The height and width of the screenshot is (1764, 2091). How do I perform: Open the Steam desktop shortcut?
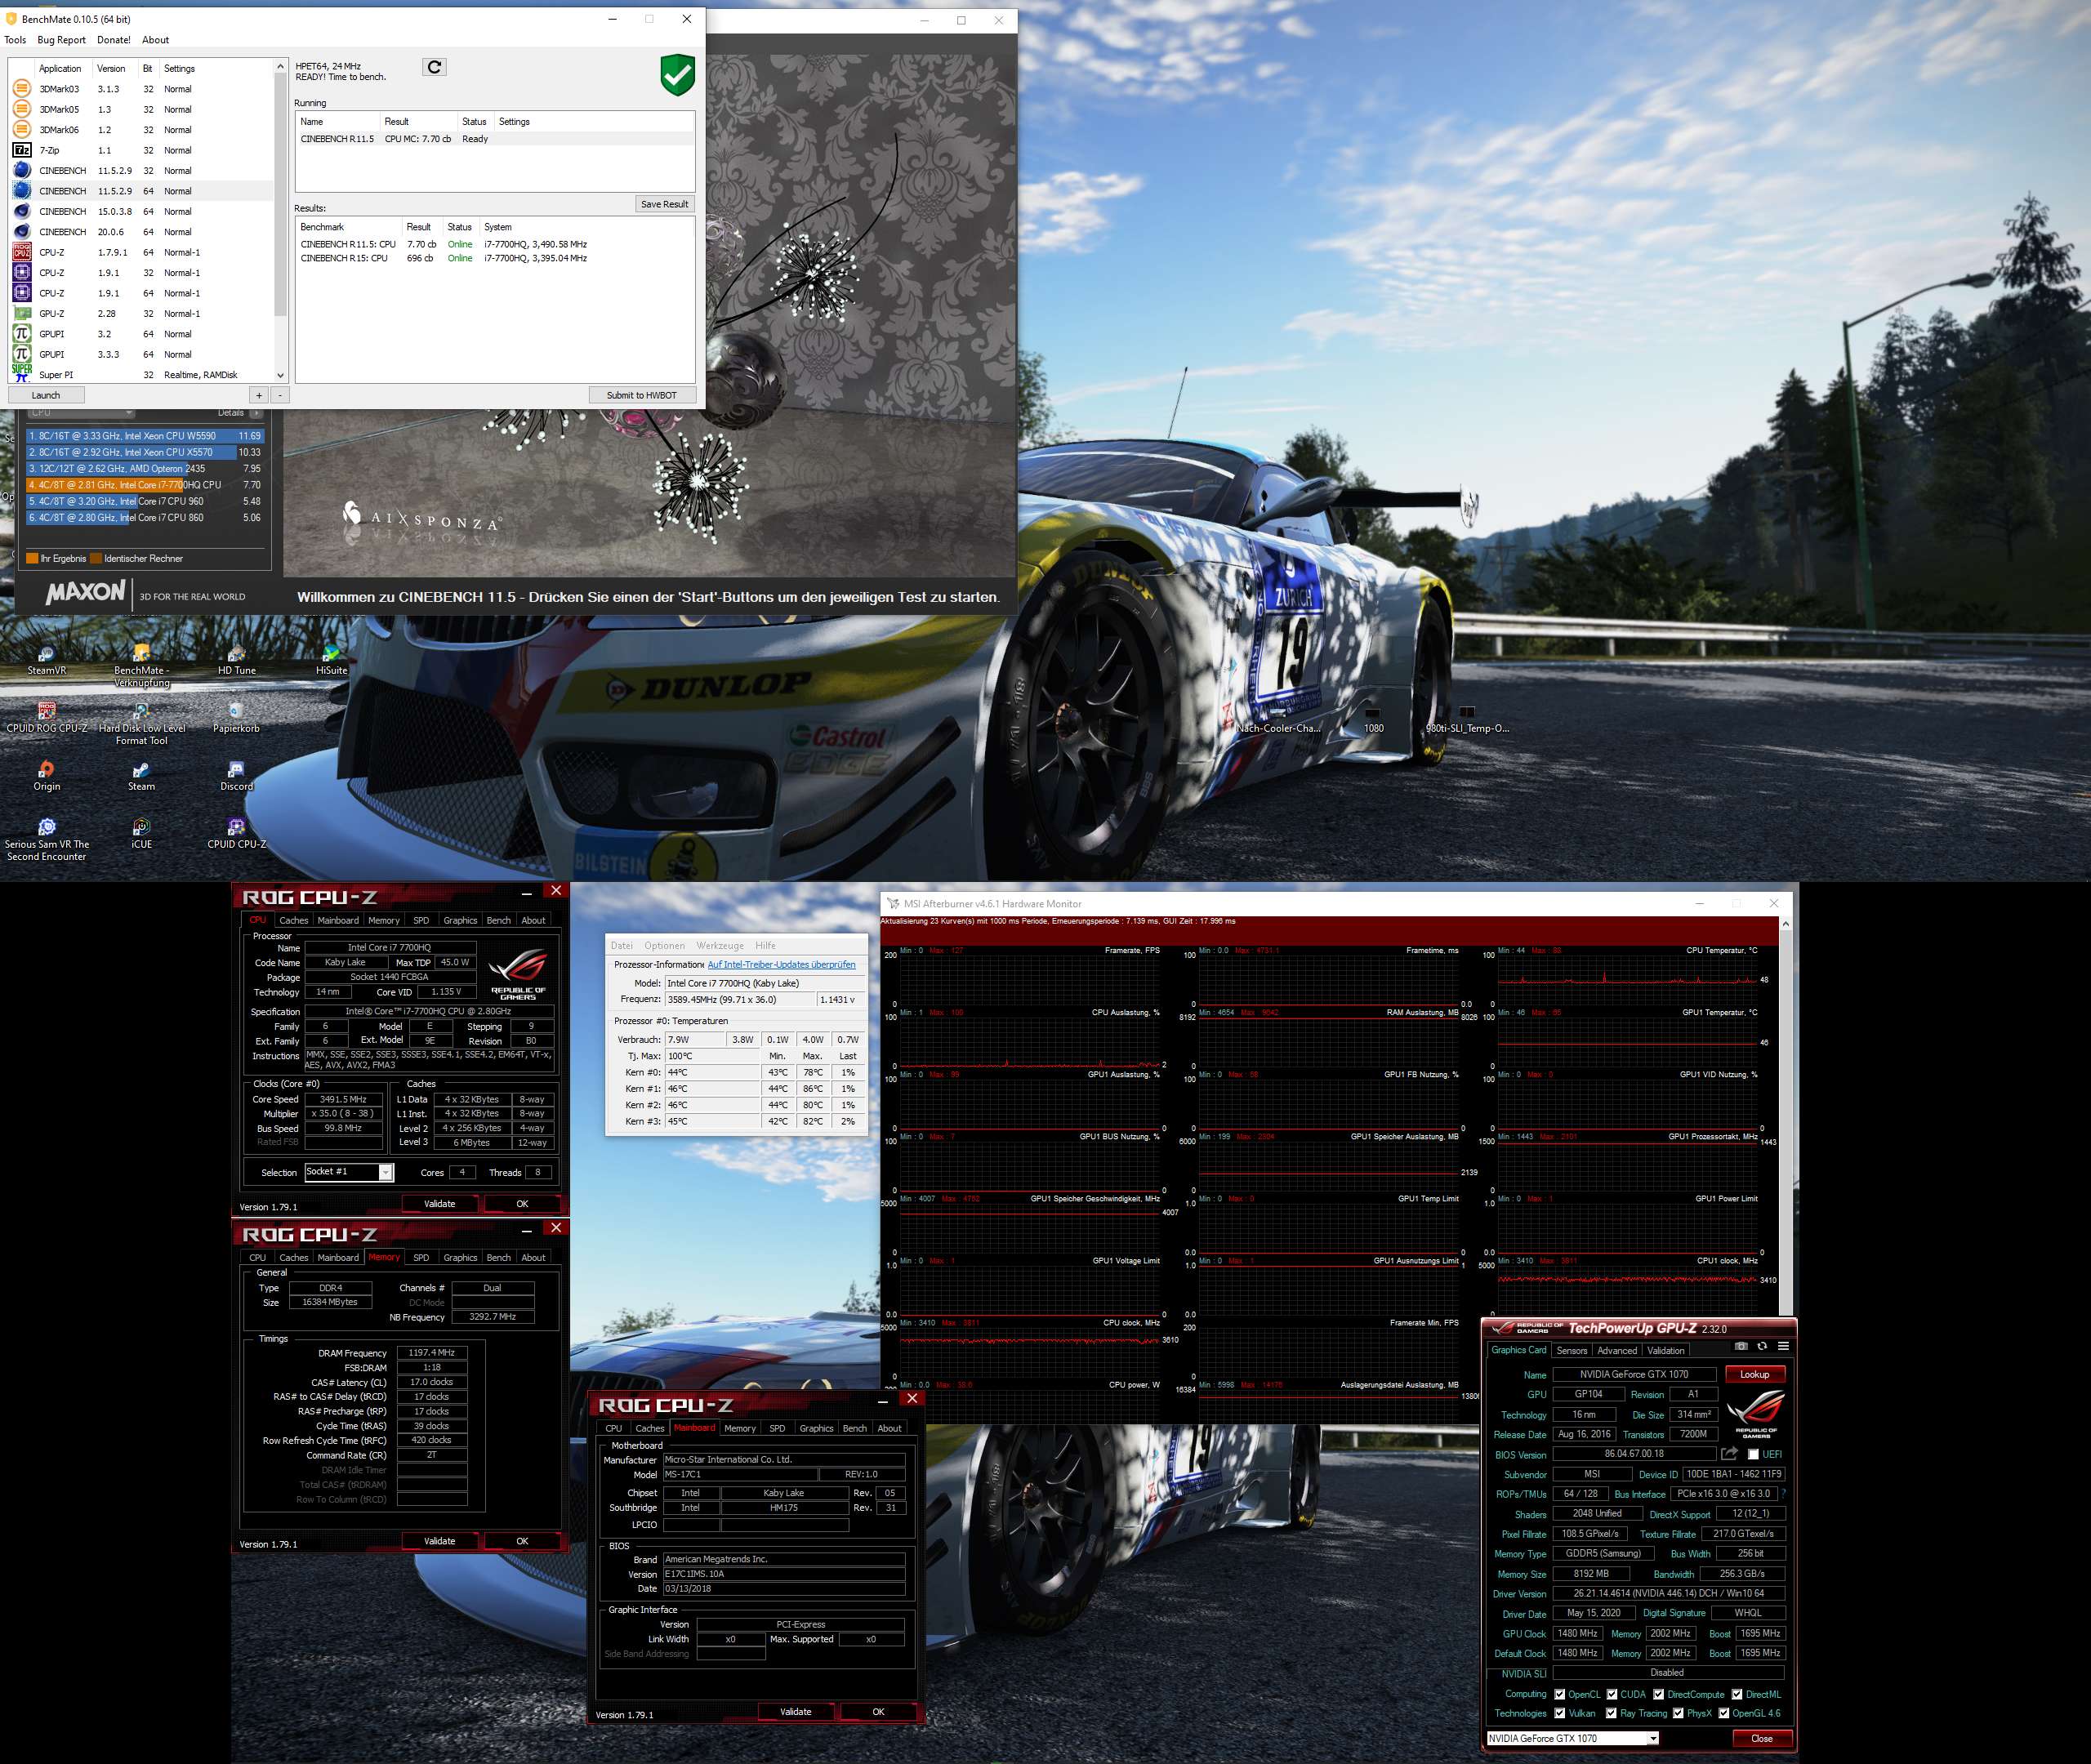tap(141, 776)
